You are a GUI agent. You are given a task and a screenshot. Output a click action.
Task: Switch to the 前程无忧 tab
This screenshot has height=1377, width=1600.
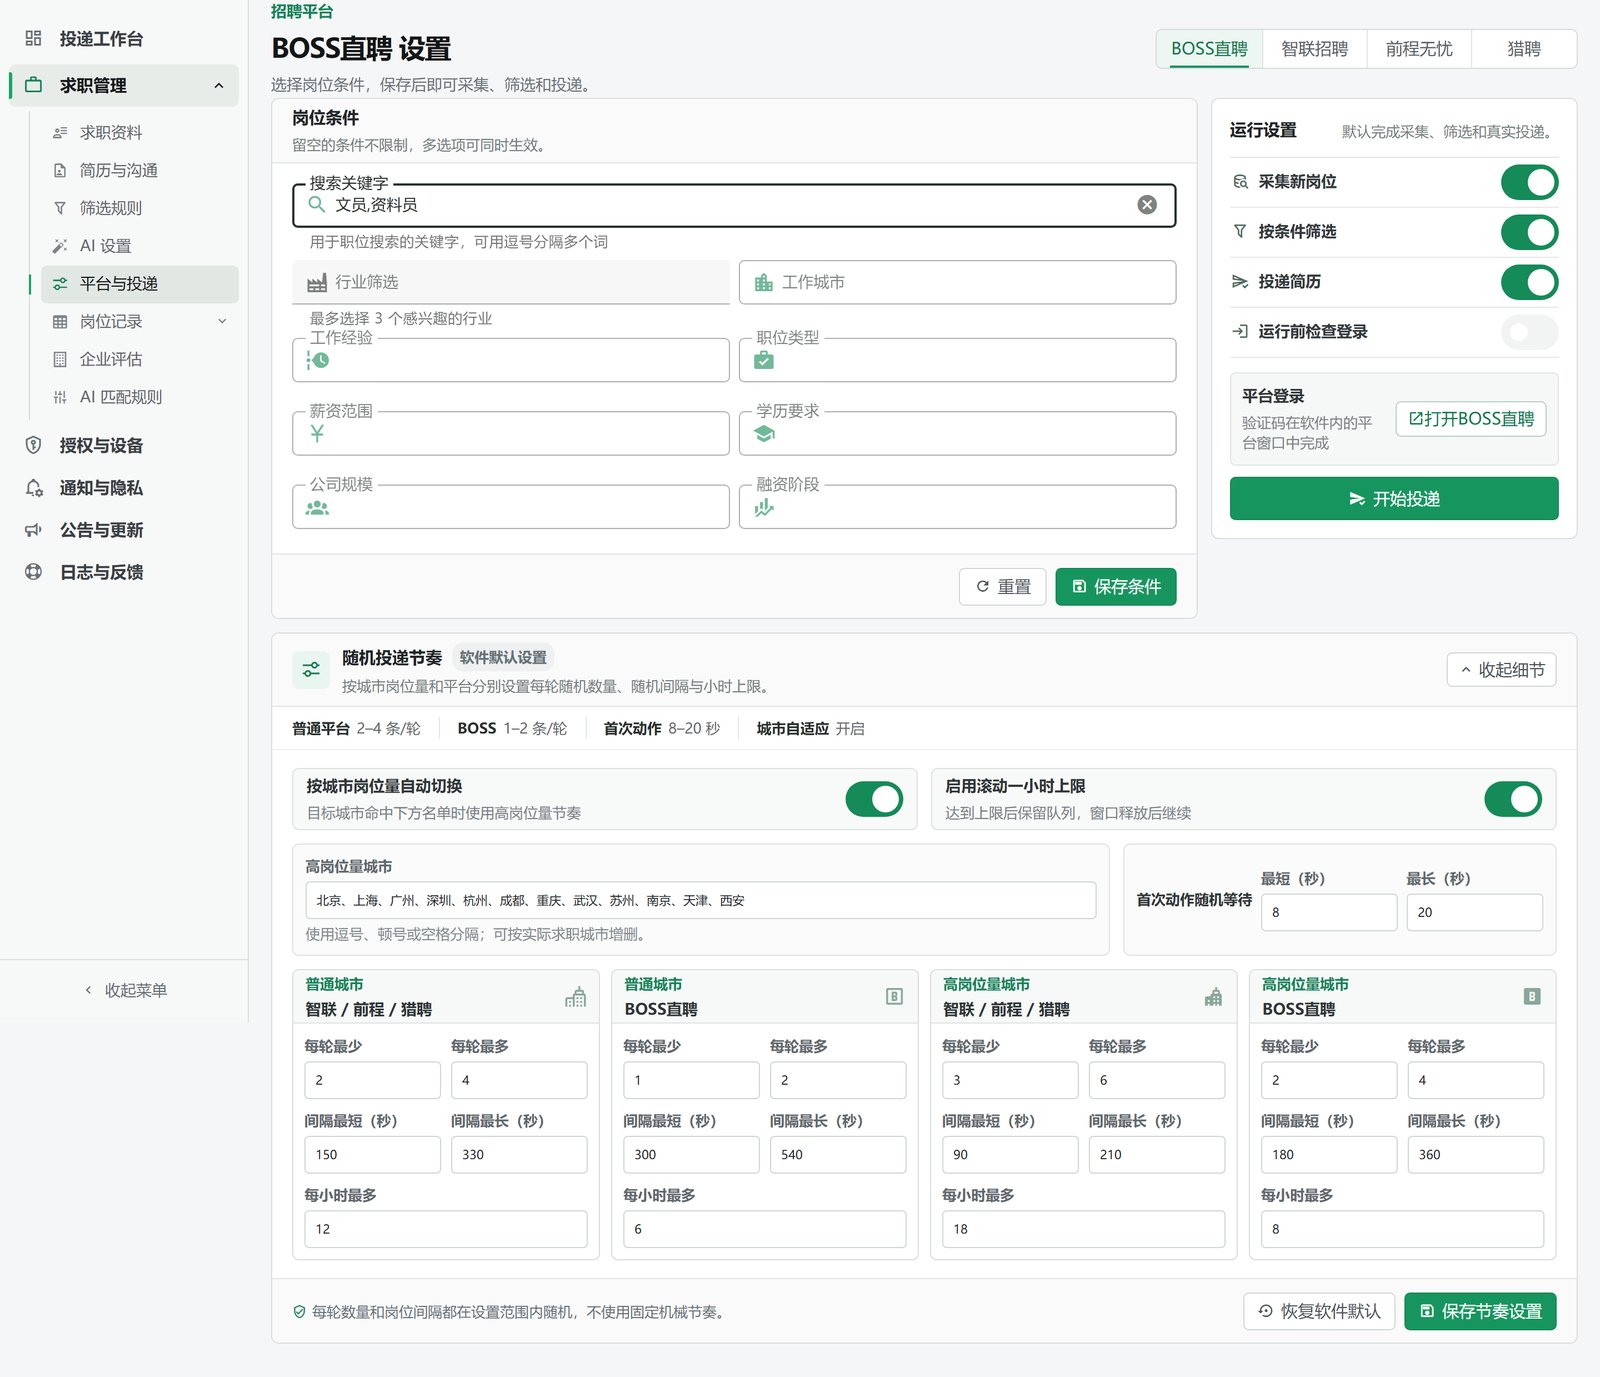[x=1419, y=49]
